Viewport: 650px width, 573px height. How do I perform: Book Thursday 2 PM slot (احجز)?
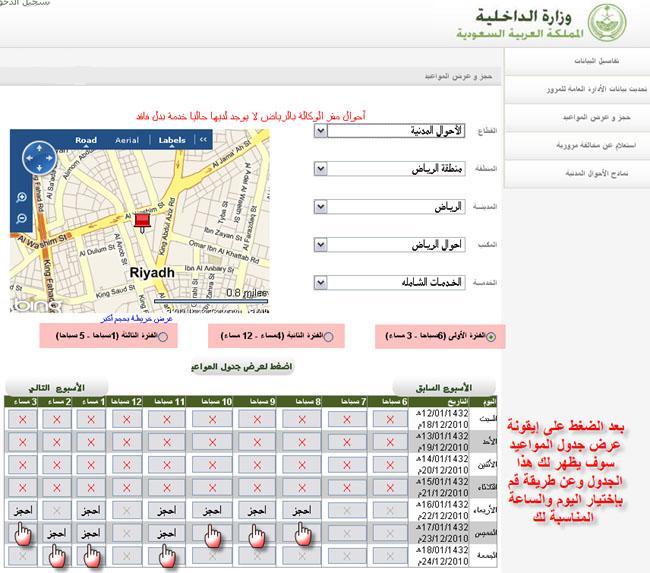56,534
